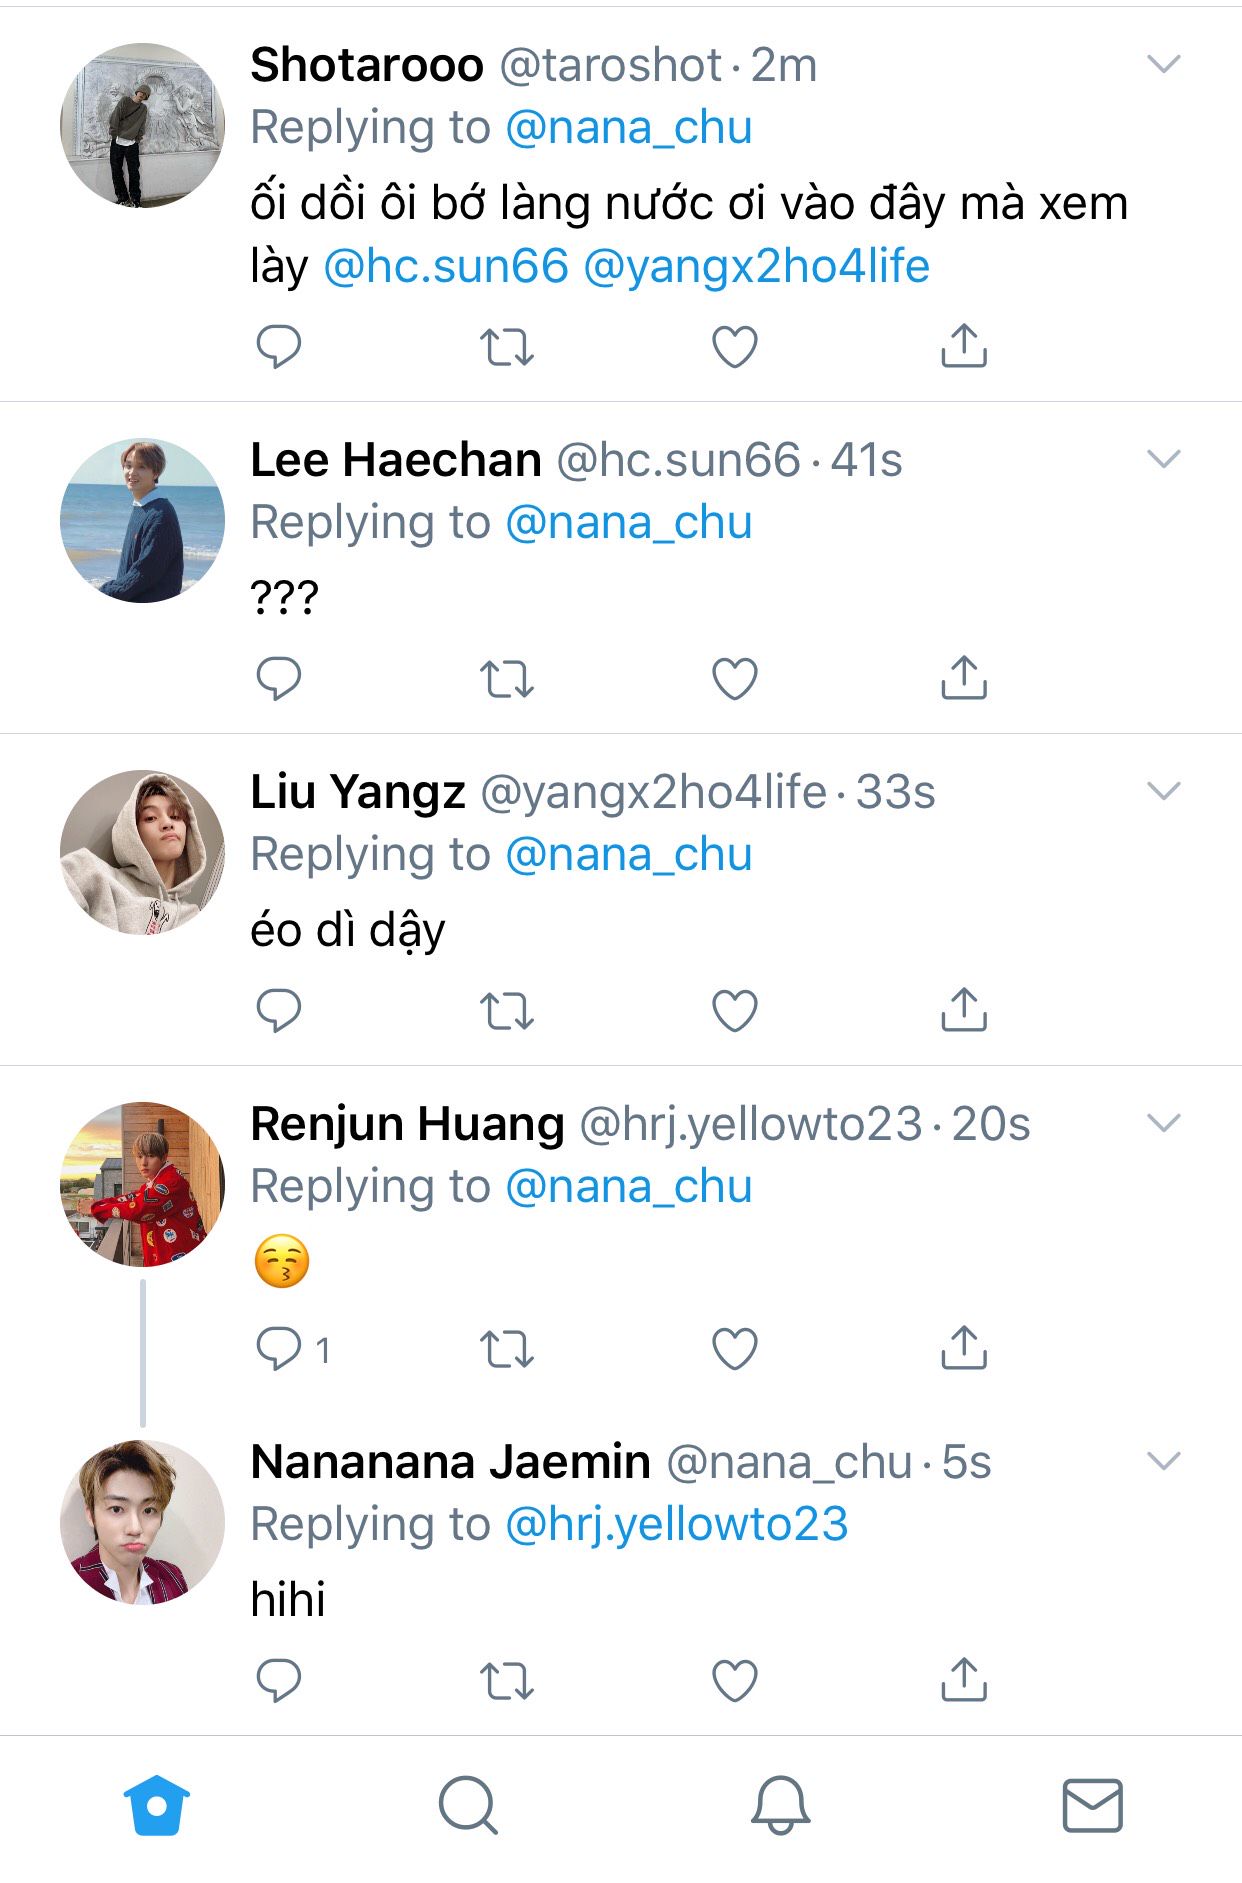Reply to Liu Yangz's tweet
This screenshot has width=1242, height=1883.
pyautogui.click(x=278, y=1010)
